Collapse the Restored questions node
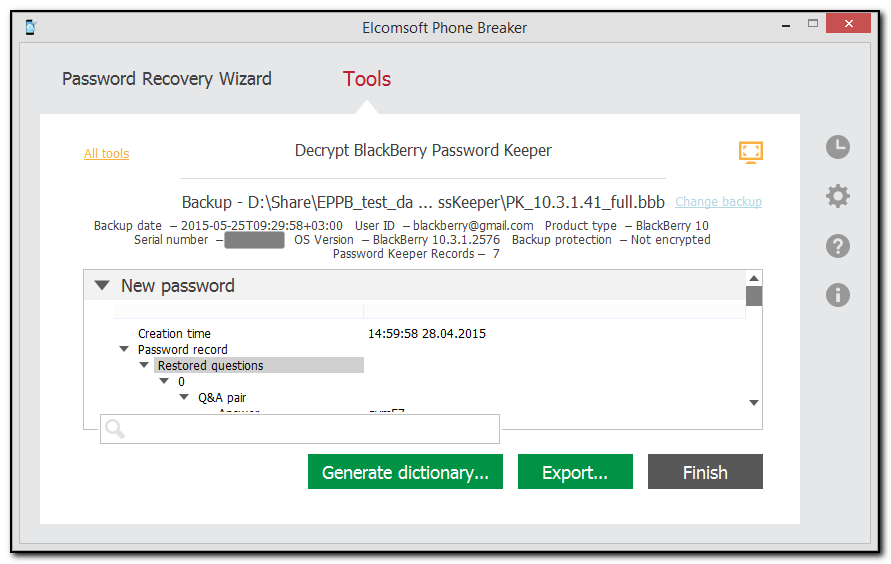The image size is (891, 564). click(x=144, y=366)
